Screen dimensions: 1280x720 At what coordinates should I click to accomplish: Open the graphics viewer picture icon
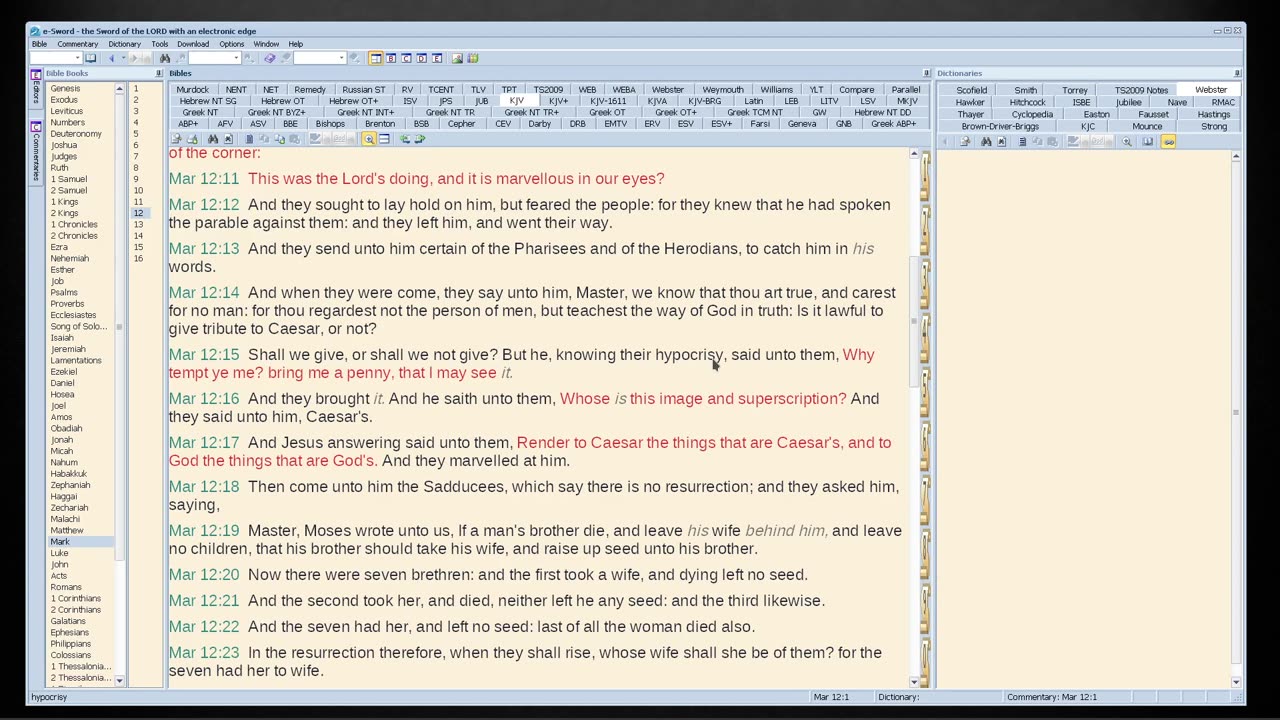click(457, 58)
